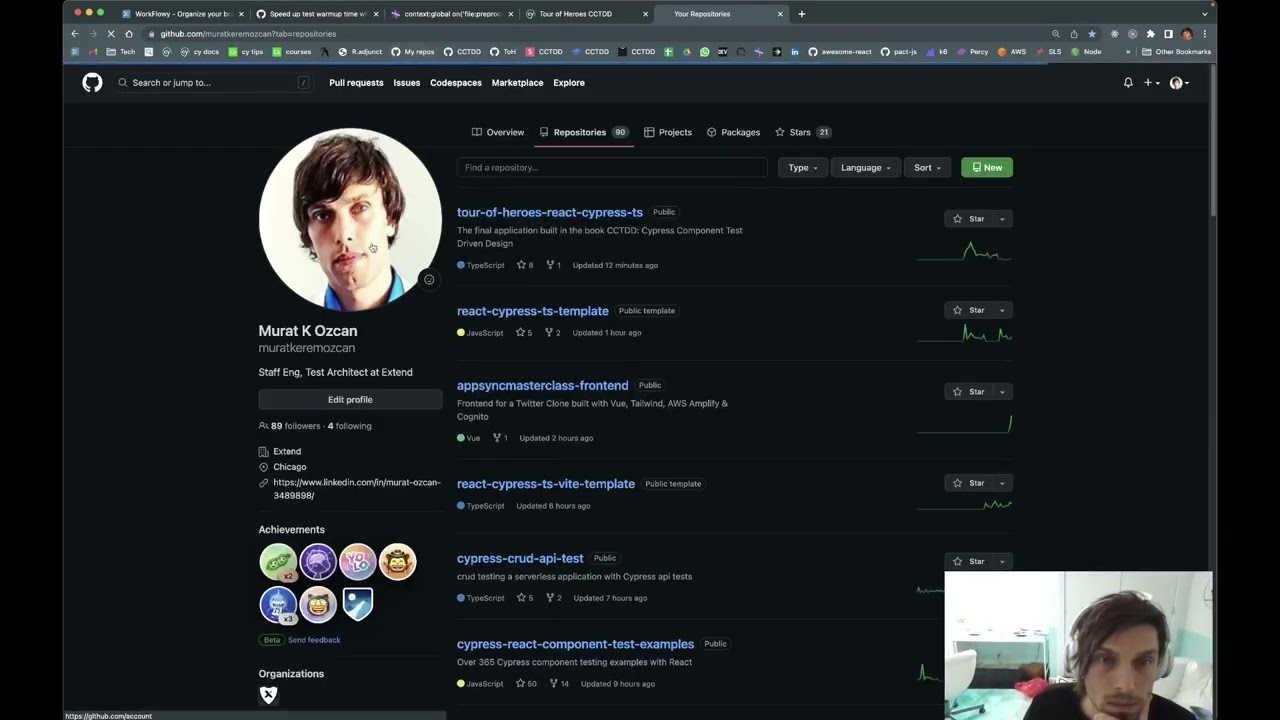View the Pair Extraordinaire pea-pod achievement badge

[x=278, y=562]
